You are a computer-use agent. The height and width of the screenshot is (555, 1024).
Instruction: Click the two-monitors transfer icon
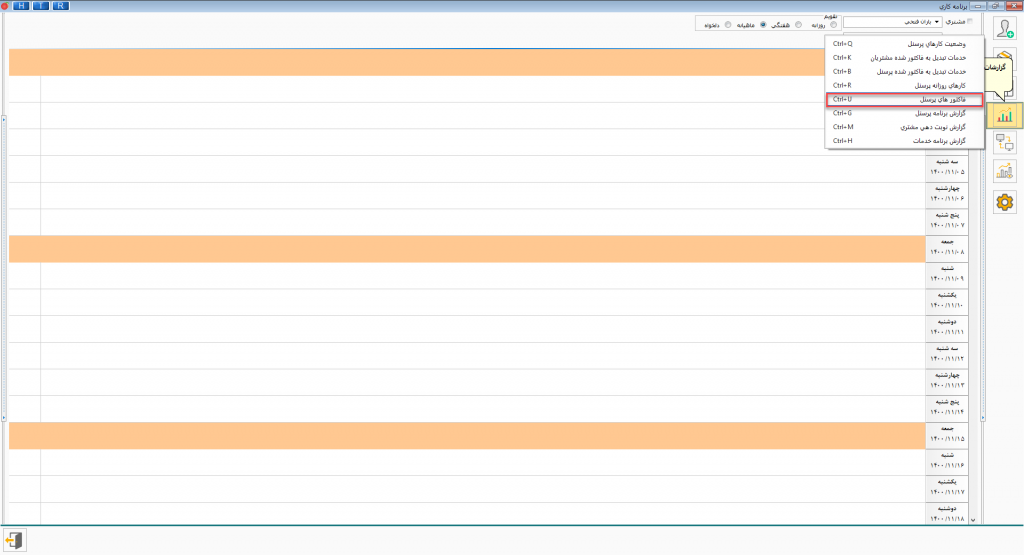pos(1004,142)
